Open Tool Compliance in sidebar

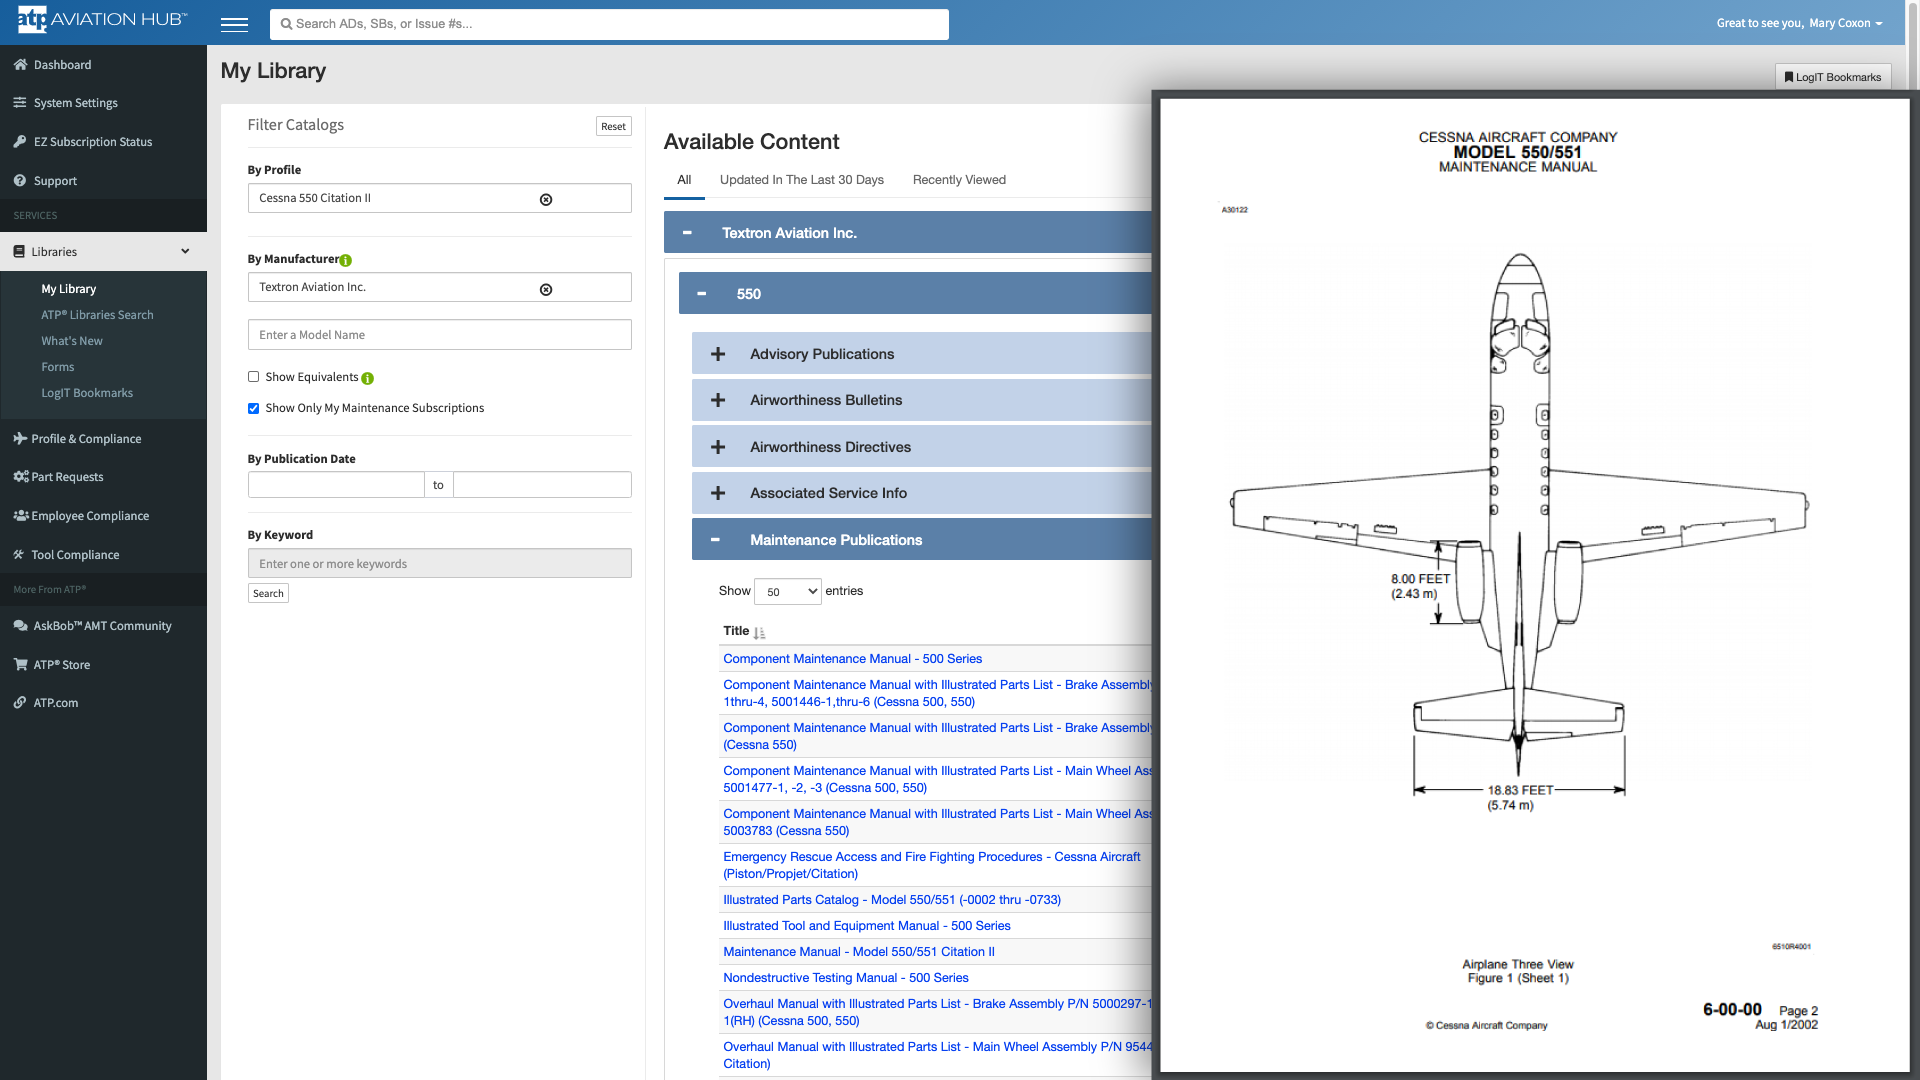coord(75,555)
